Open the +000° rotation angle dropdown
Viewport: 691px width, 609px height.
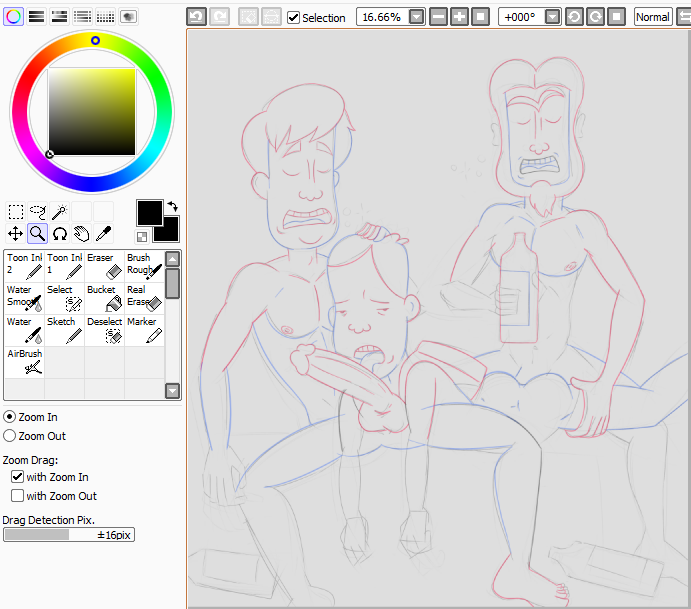tap(552, 17)
